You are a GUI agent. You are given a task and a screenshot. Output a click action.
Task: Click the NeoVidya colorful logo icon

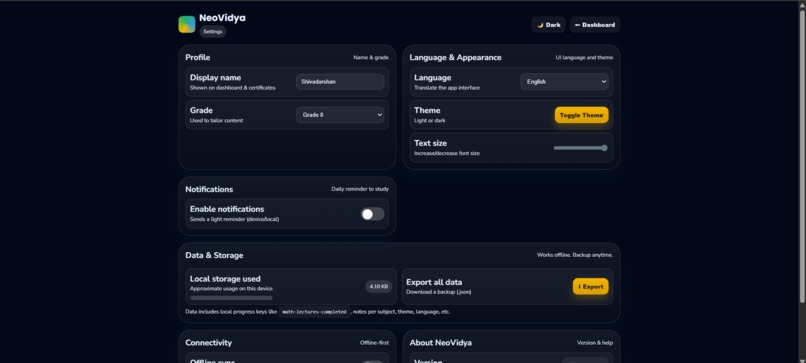coord(187,24)
